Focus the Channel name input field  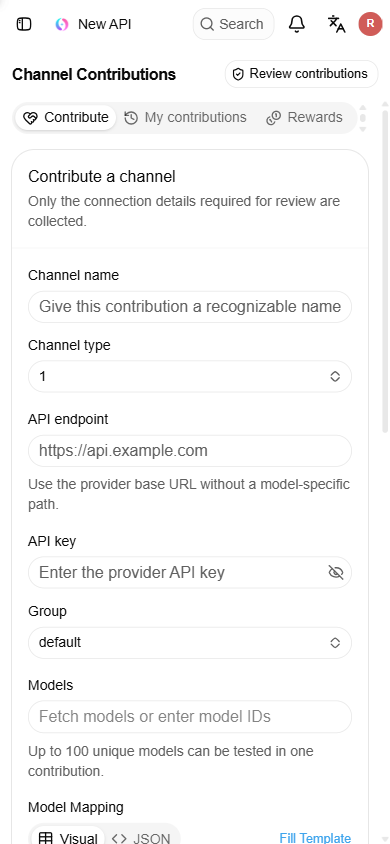(190, 307)
